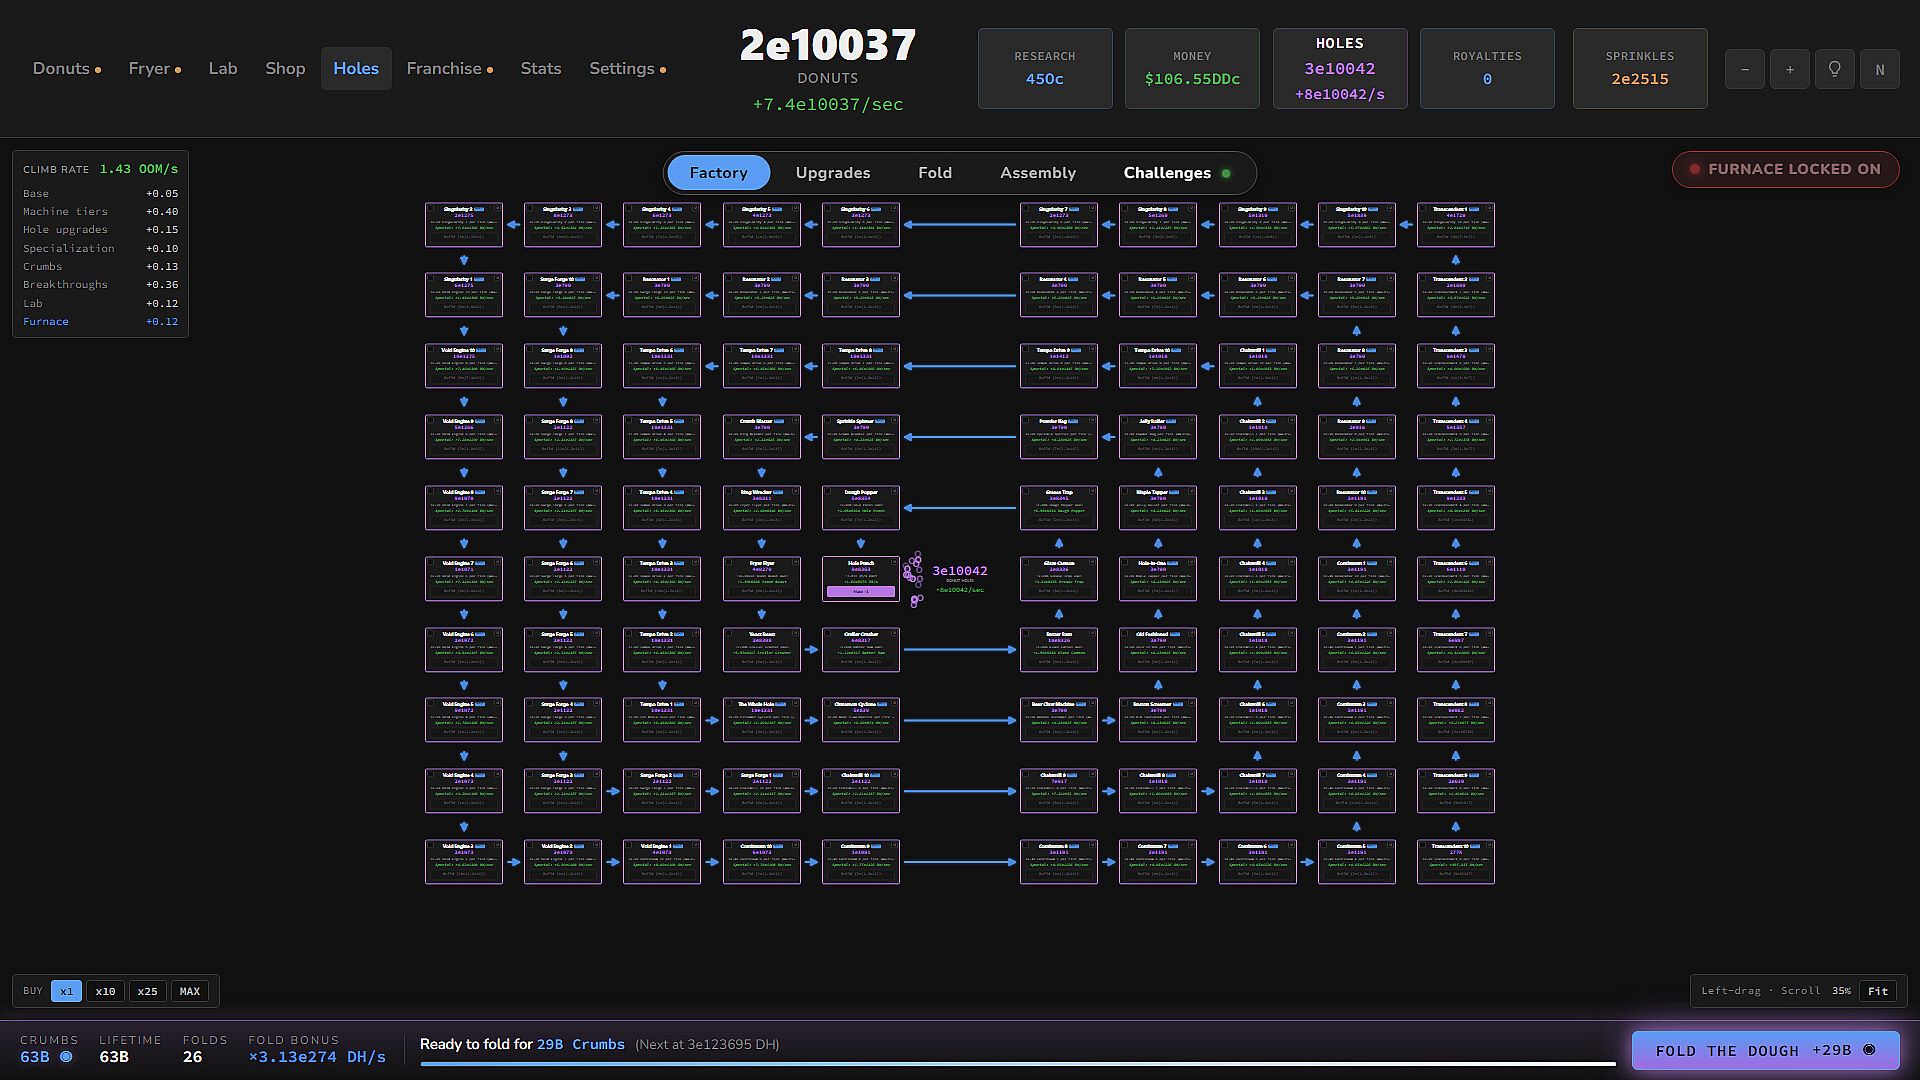Set buy amount to x10
The height and width of the screenshot is (1080, 1920).
click(105, 991)
